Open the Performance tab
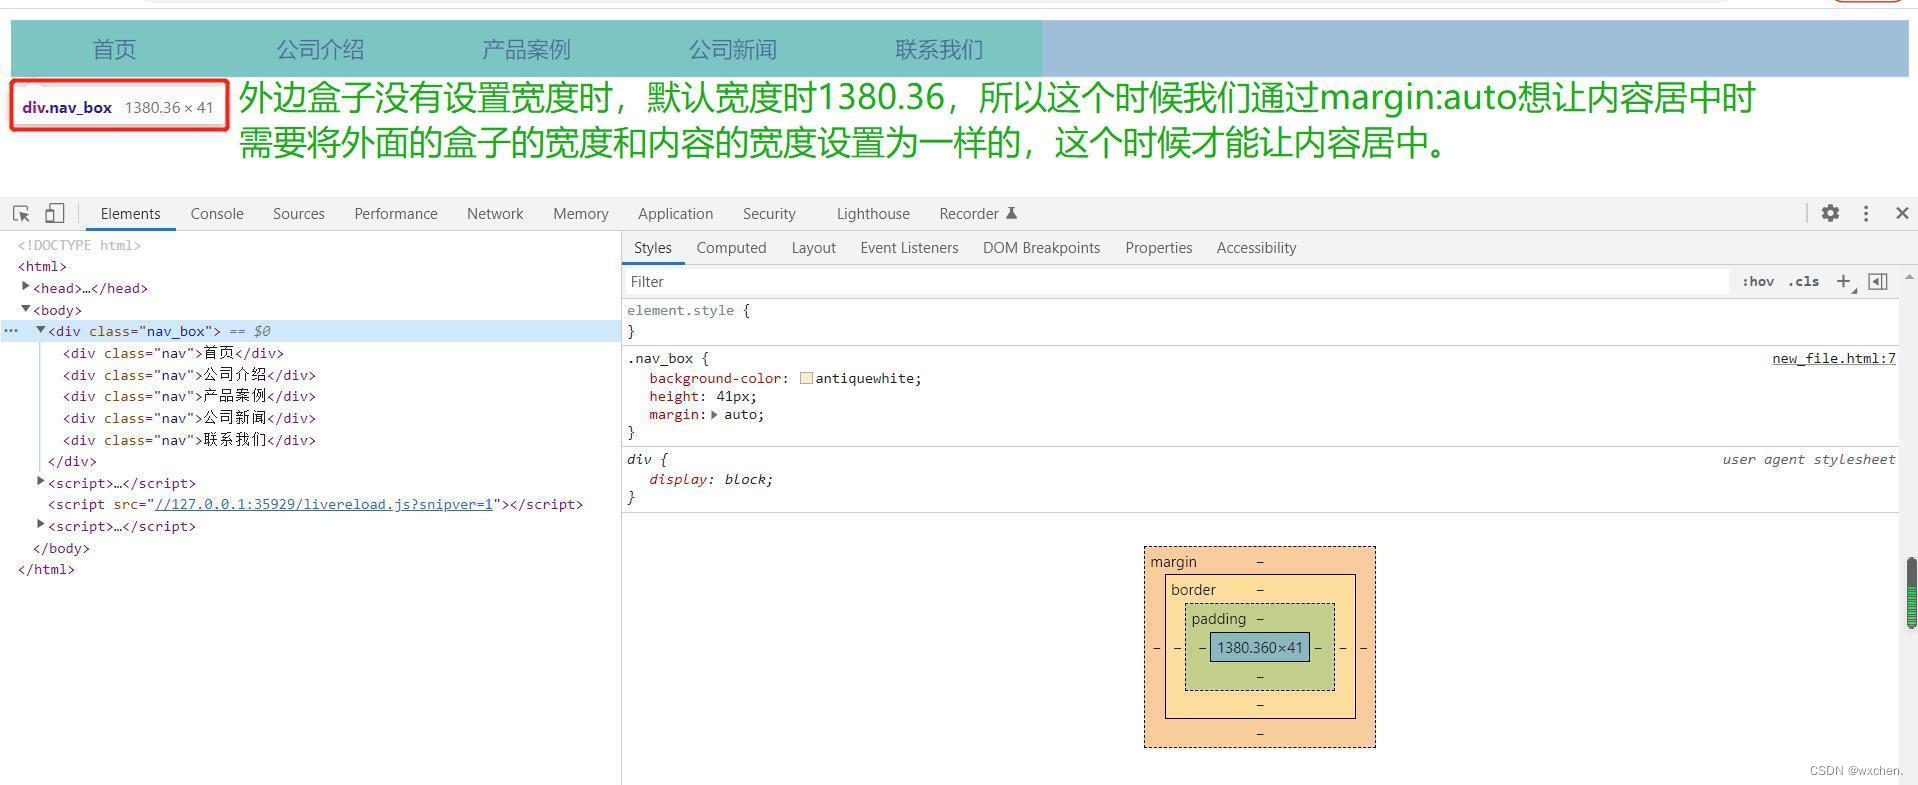This screenshot has width=1918, height=785. [x=396, y=214]
